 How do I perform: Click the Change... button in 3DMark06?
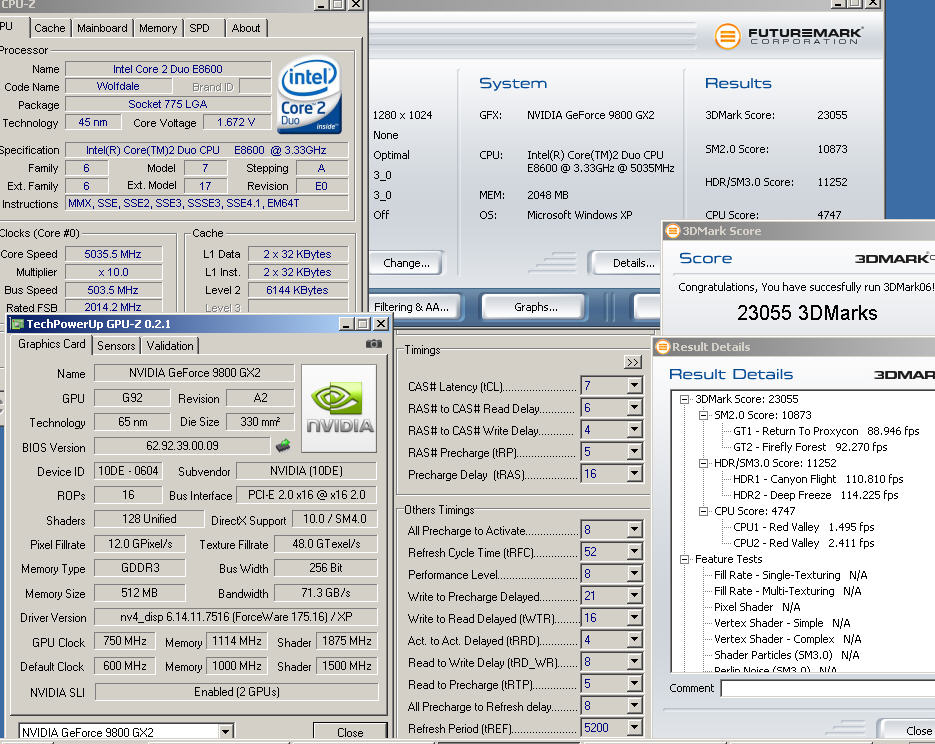(x=406, y=263)
